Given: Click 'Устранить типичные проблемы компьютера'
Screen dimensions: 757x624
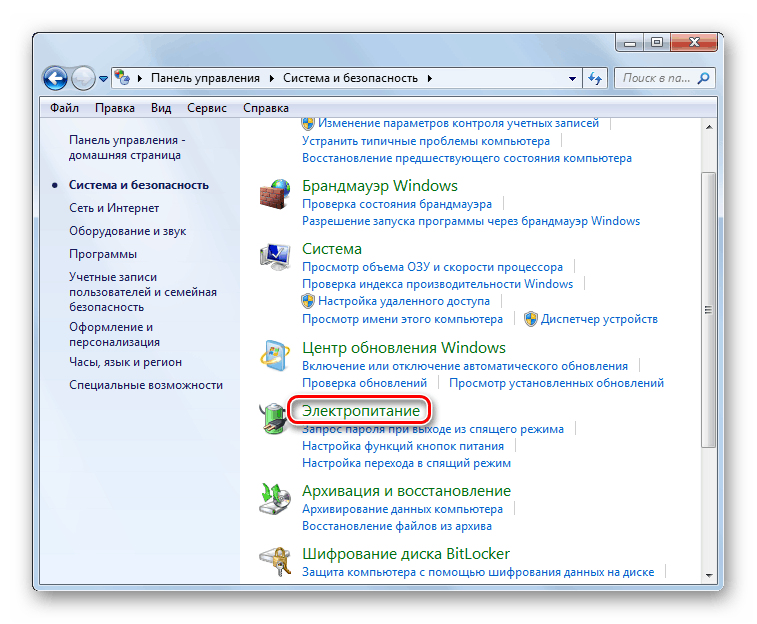Looking at the screenshot, I should click(x=426, y=141).
